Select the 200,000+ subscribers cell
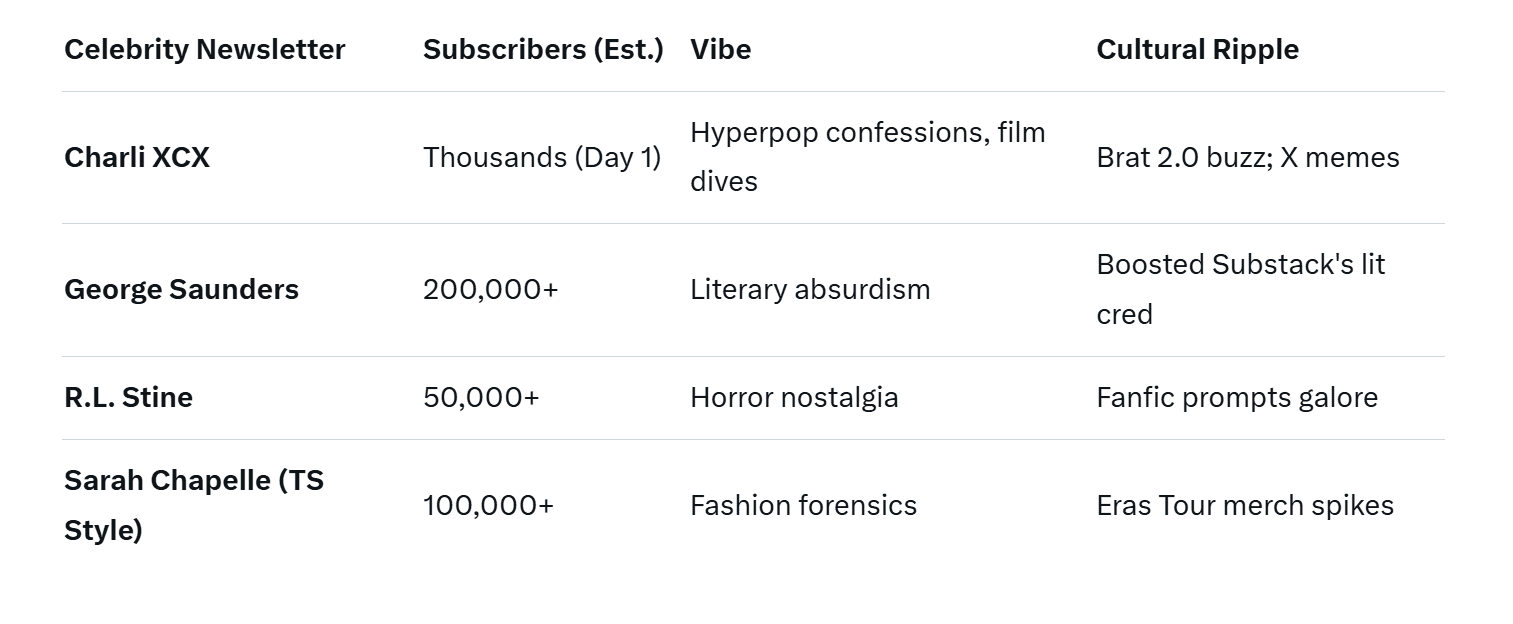 [x=490, y=289]
